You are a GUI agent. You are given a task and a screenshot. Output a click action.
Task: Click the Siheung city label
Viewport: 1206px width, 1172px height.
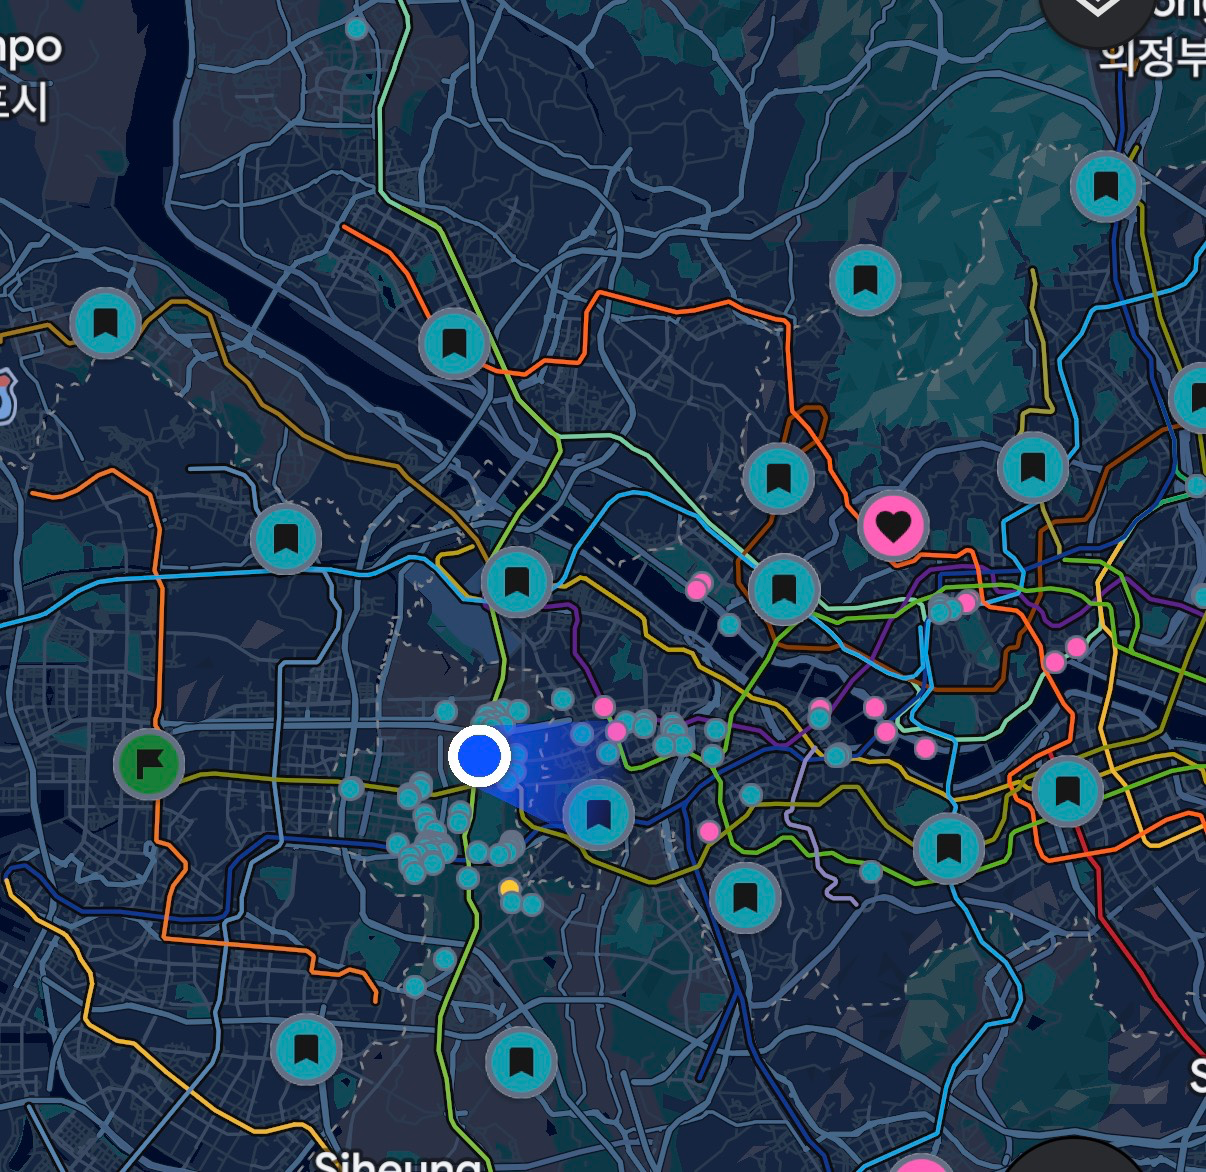point(396,1160)
